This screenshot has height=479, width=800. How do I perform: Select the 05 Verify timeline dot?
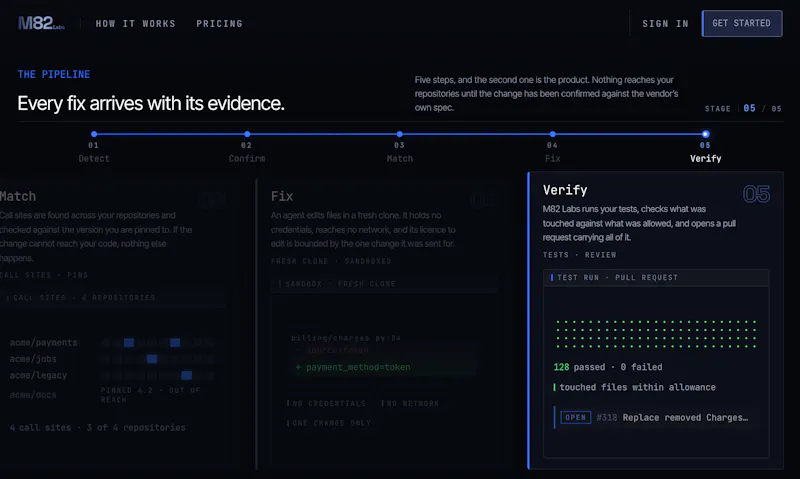[x=706, y=134]
